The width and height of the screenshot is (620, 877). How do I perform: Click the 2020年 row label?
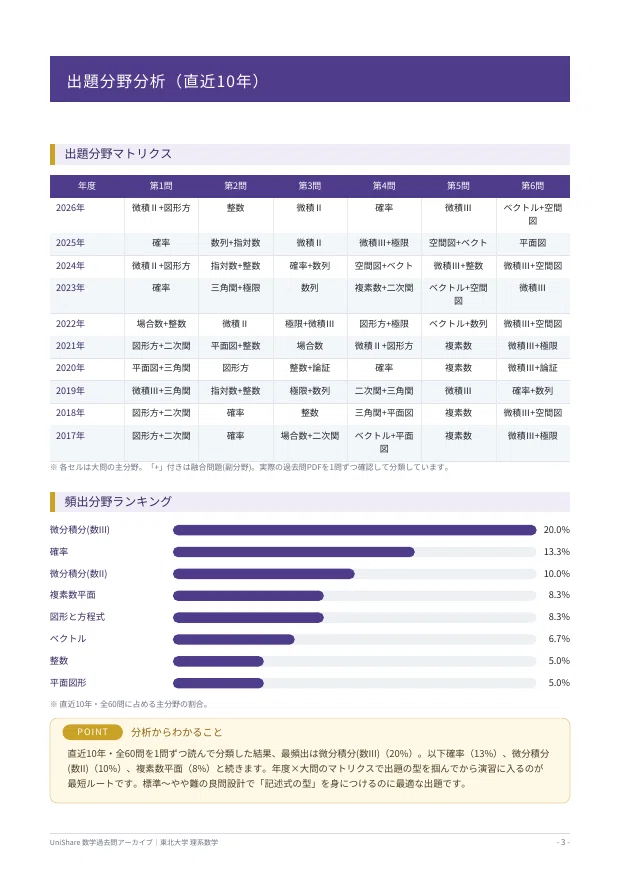click(70, 367)
